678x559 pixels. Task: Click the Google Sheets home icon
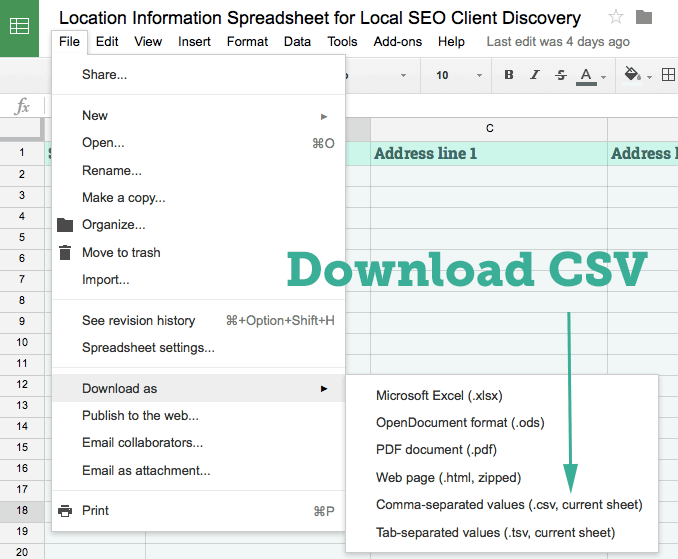20,28
